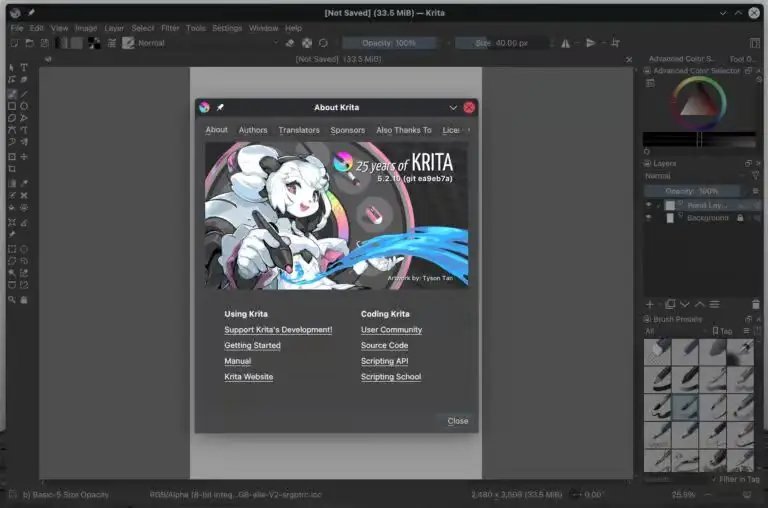Image resolution: width=768 pixels, height=508 pixels.
Task: Toggle vertical mirror tool
Action: click(591, 43)
